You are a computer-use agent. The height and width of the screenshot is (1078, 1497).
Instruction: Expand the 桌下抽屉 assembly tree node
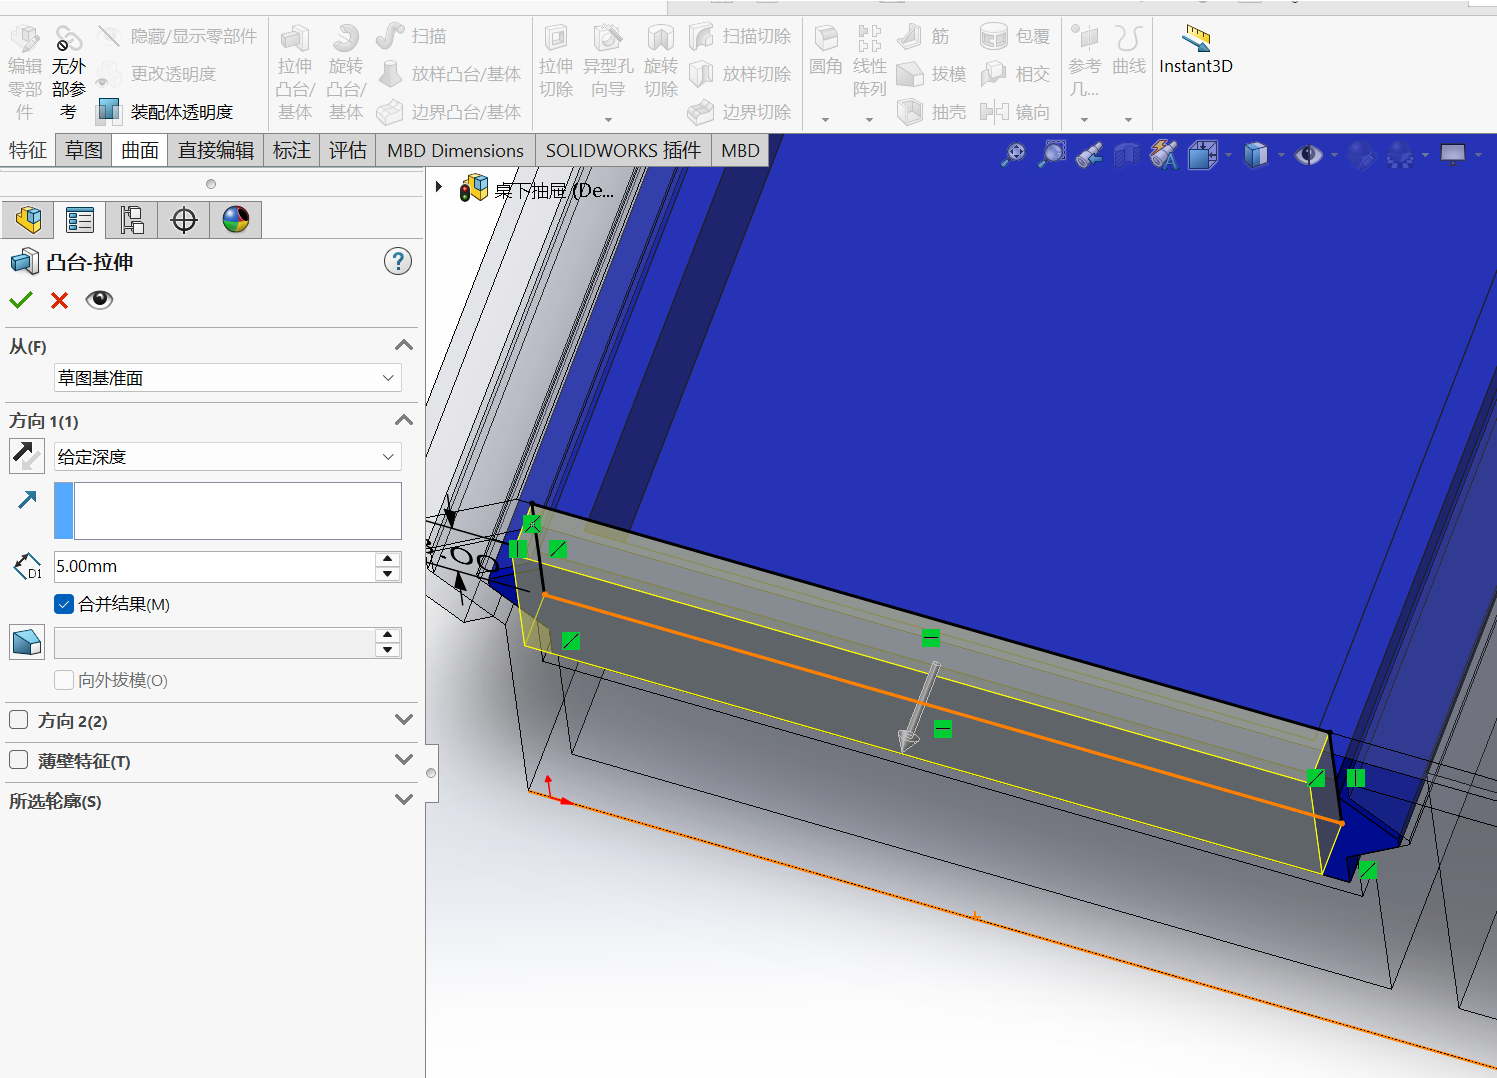pos(438,187)
